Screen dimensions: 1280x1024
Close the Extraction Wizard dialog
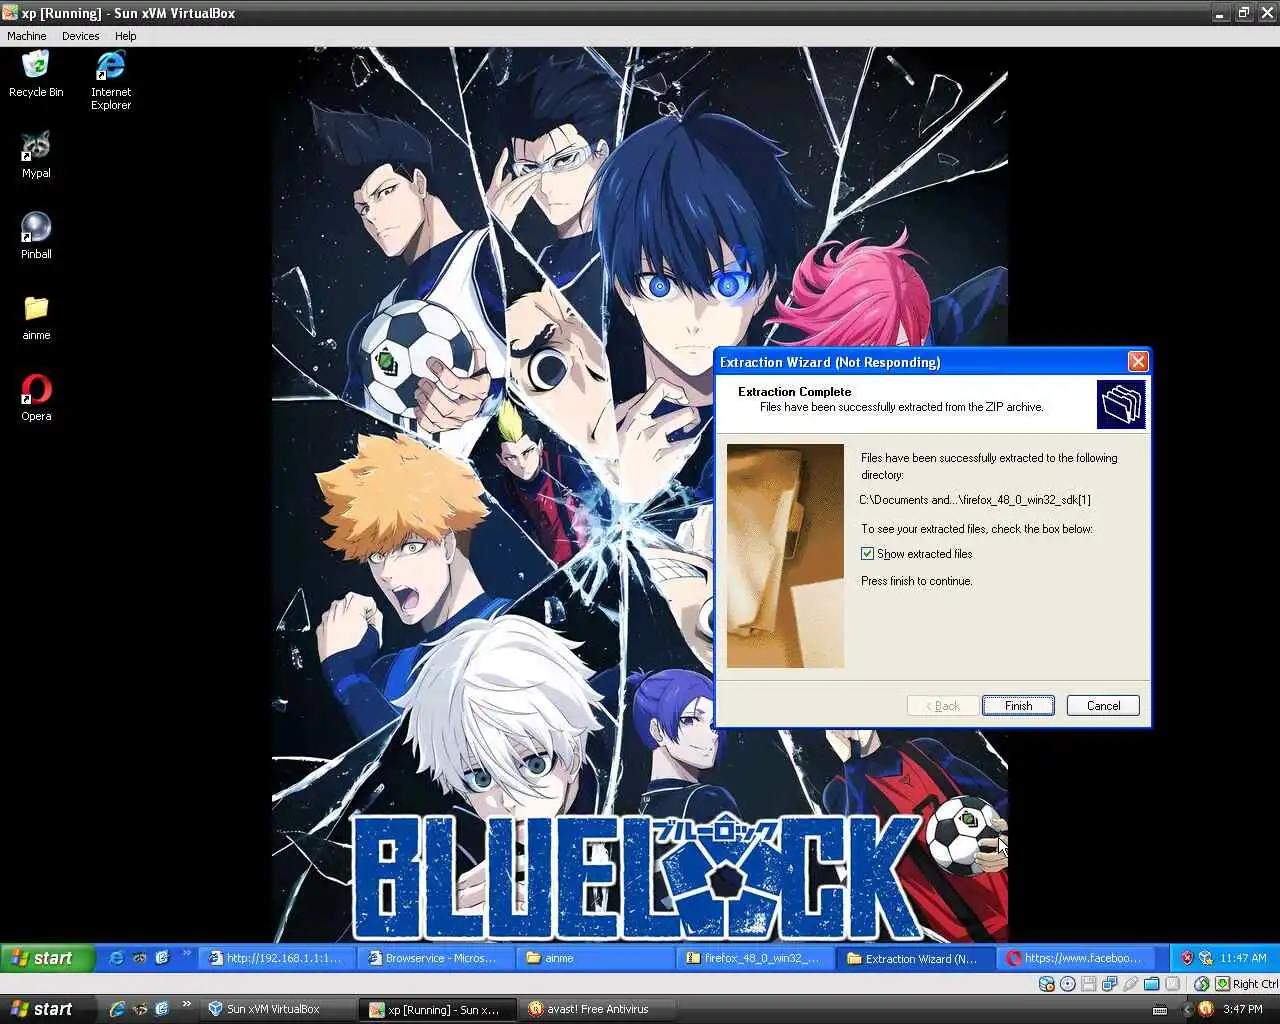tap(1138, 362)
